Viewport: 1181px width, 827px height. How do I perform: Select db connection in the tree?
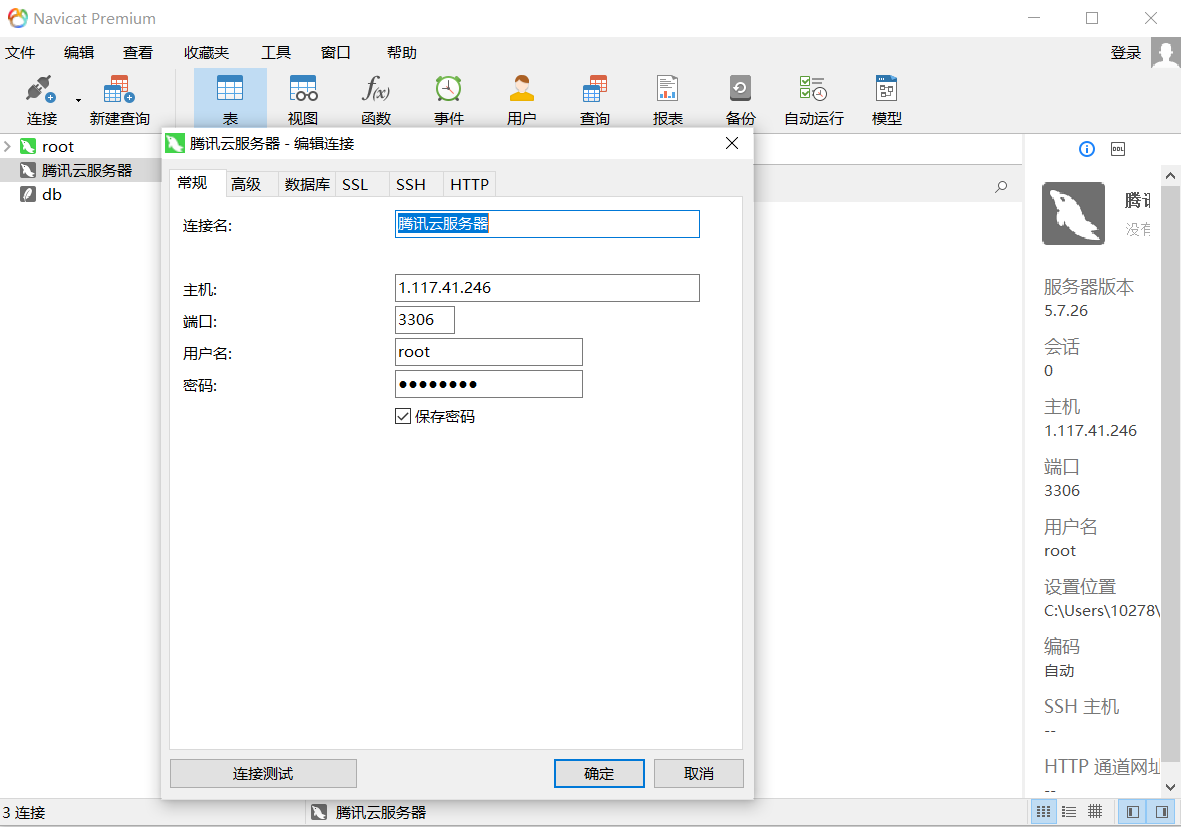coord(51,194)
